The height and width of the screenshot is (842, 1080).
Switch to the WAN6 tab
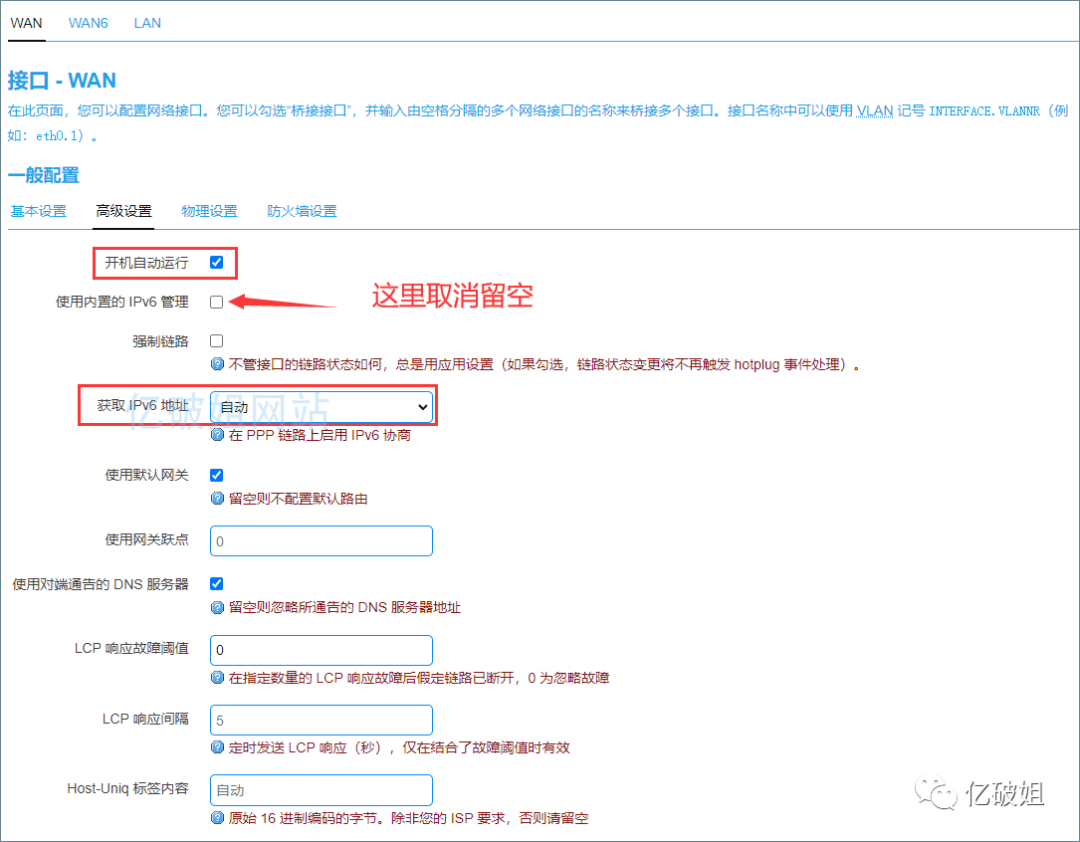tap(88, 22)
